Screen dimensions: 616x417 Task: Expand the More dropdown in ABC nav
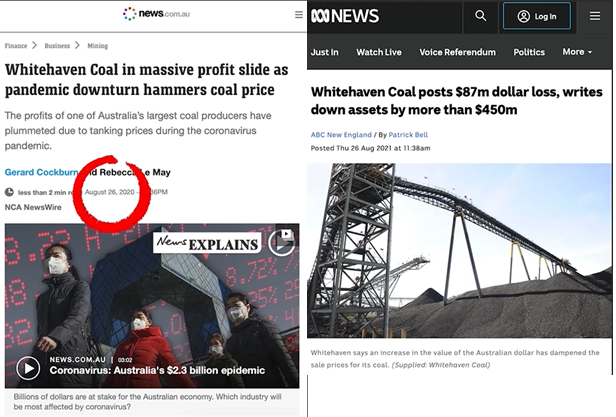[577, 52]
